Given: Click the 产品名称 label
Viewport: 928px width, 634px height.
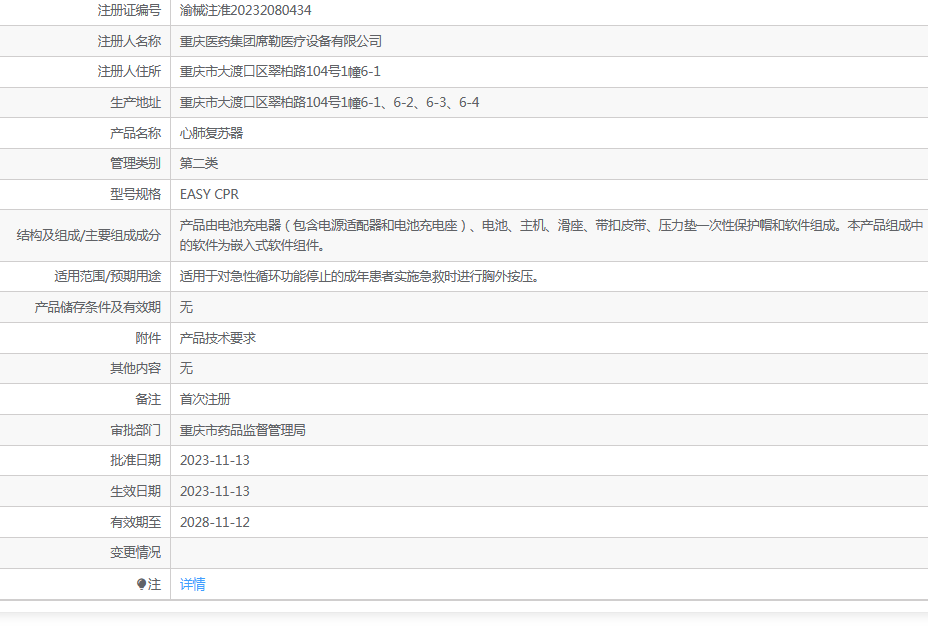Looking at the screenshot, I should [x=136, y=133].
